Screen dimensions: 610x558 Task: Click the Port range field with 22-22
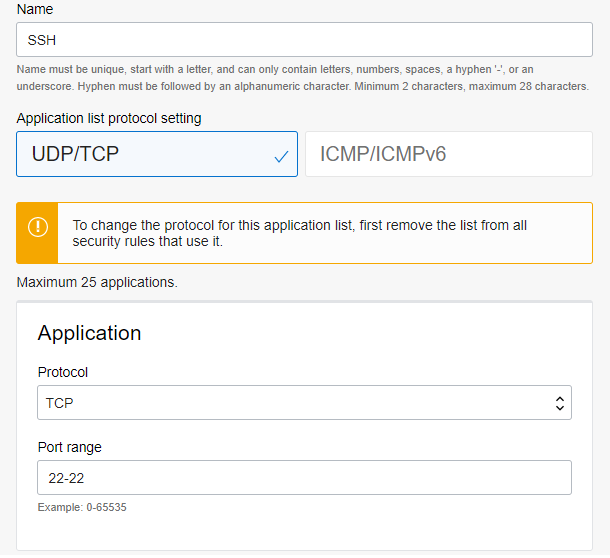click(x=304, y=477)
